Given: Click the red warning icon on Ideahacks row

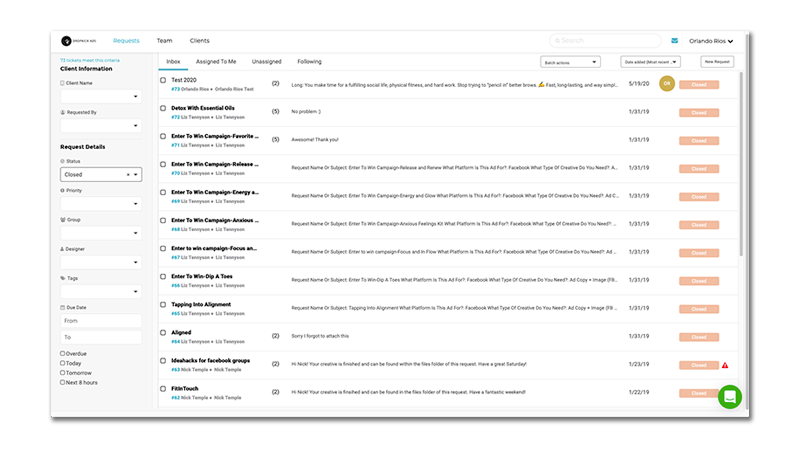Looking at the screenshot, I should 725,365.
